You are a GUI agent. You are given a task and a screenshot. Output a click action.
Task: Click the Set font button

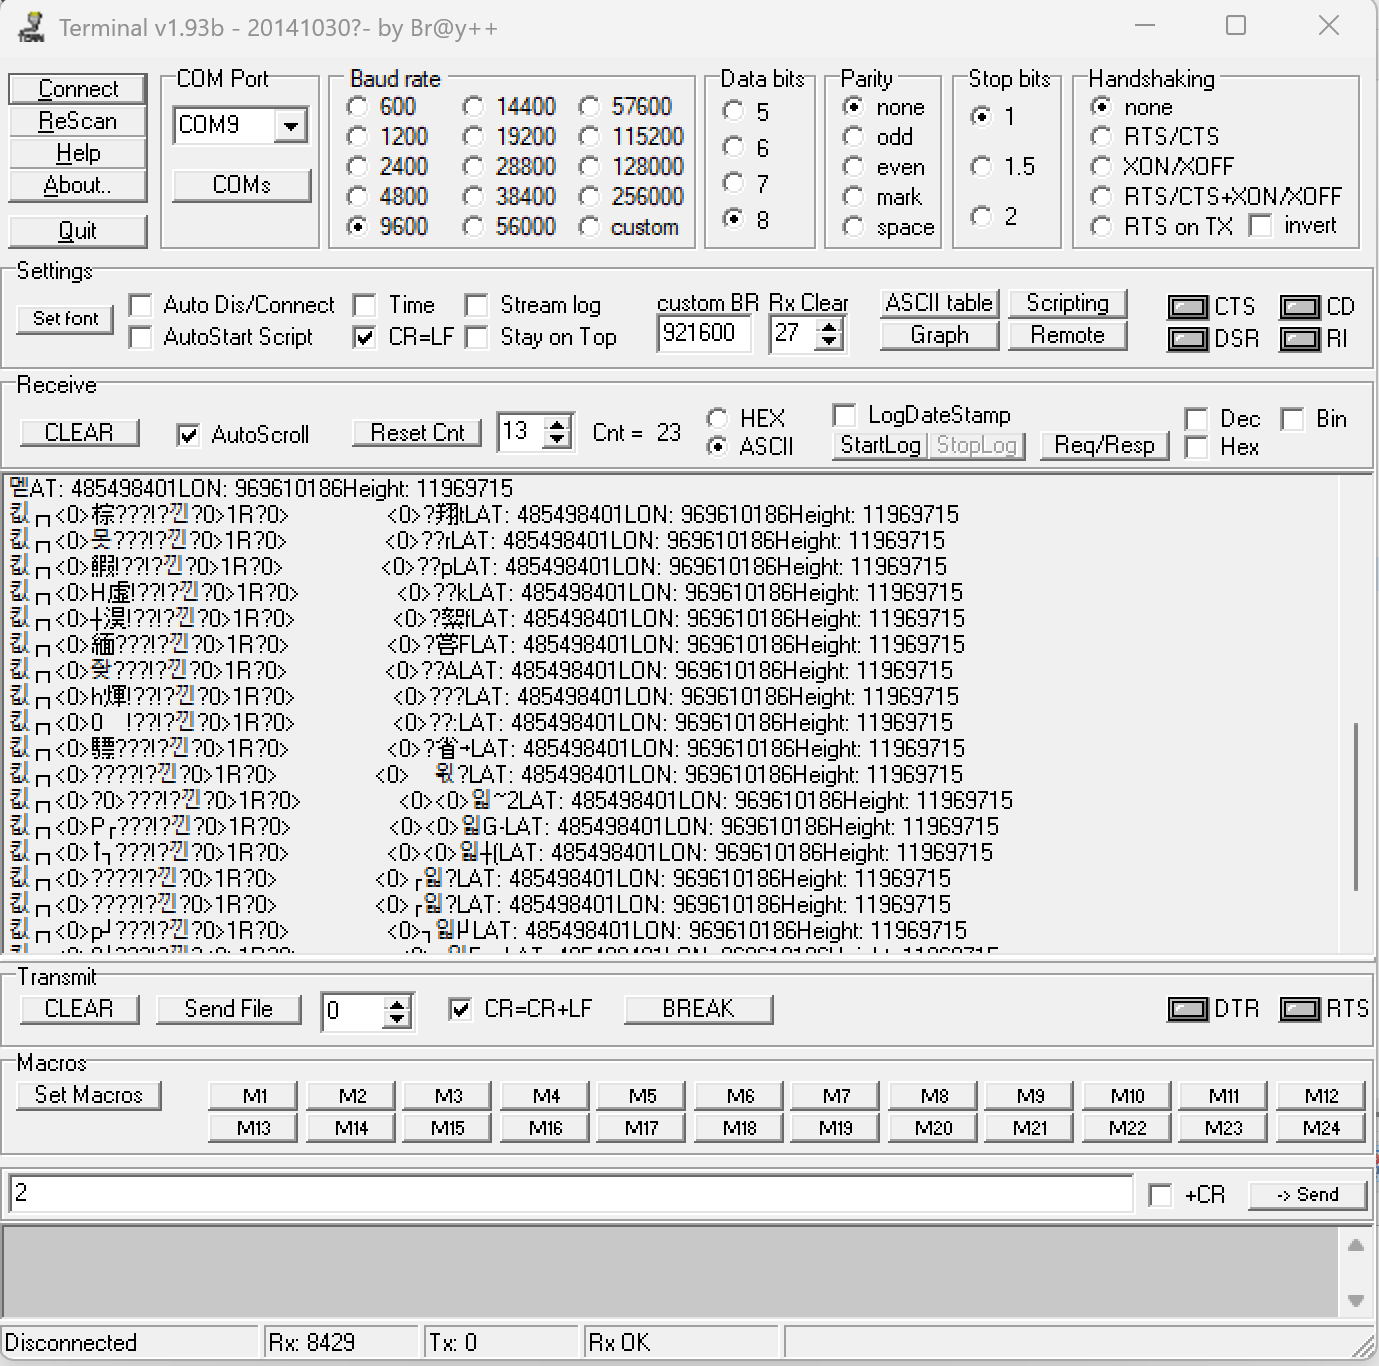(66, 319)
